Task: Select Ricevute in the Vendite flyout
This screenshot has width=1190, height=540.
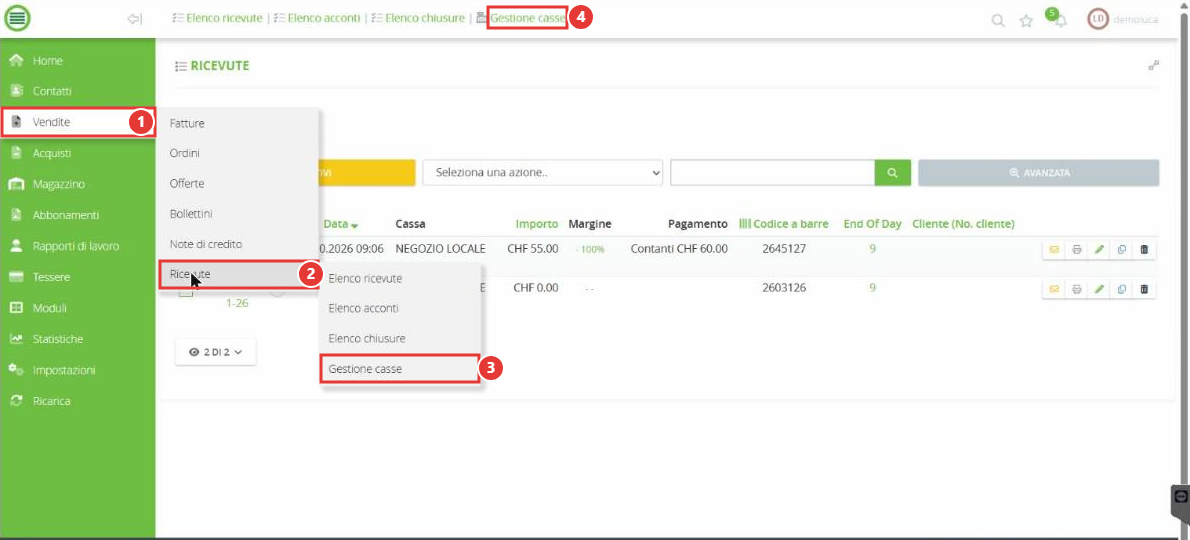Action: (239, 275)
